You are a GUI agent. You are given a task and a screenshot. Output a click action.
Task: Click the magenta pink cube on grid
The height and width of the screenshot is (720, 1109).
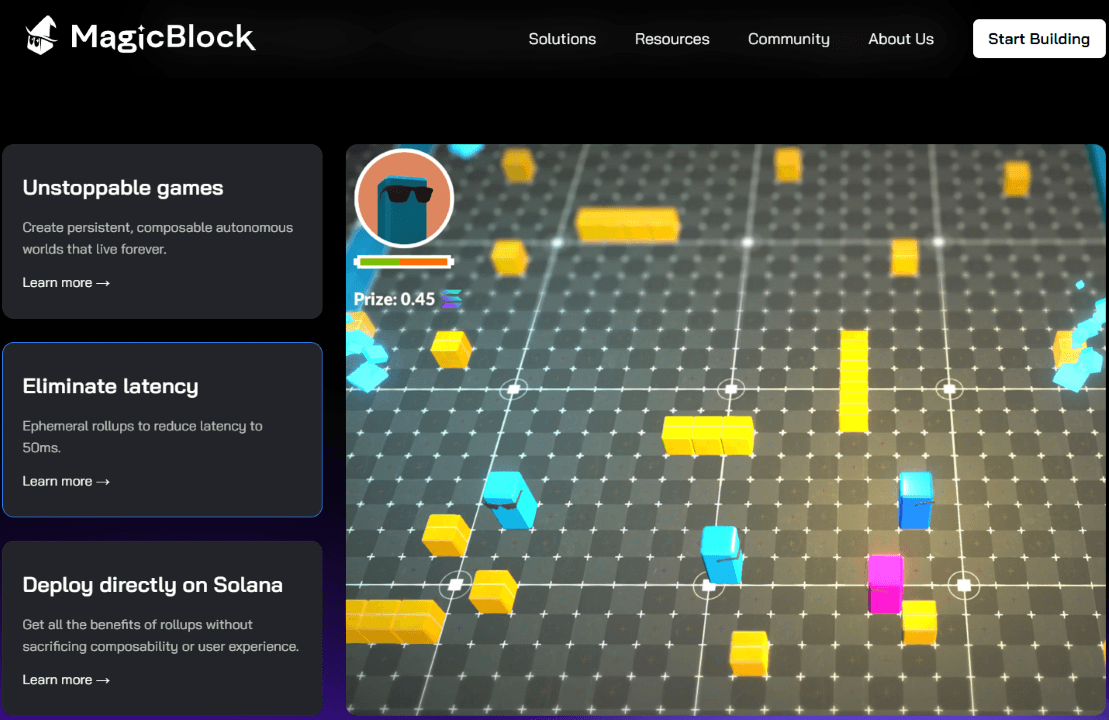click(885, 584)
